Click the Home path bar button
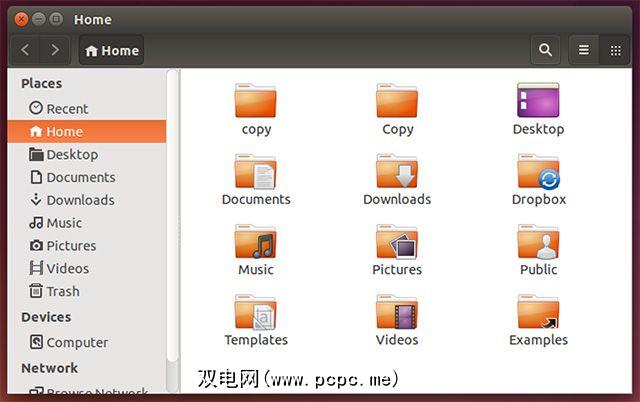Image resolution: width=640 pixels, height=402 pixels. tap(111, 50)
